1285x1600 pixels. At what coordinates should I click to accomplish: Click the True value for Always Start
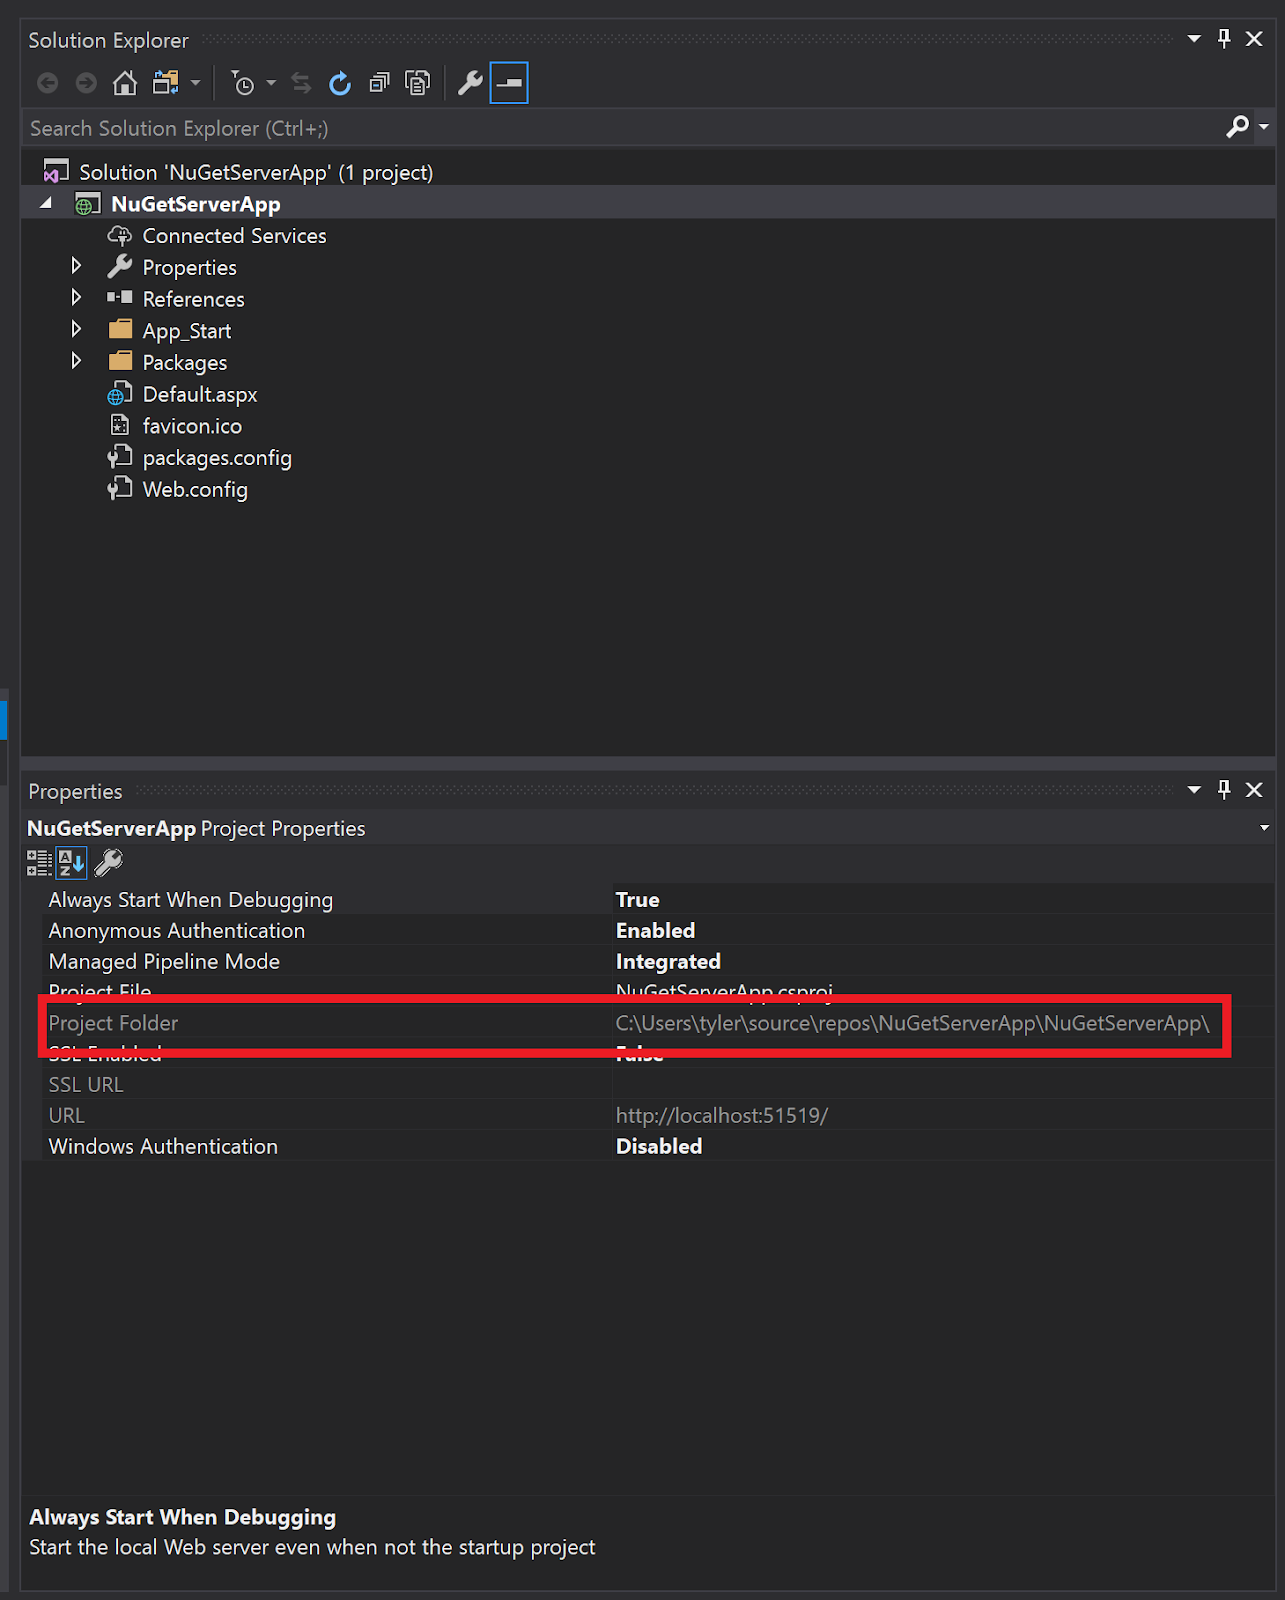pos(638,900)
